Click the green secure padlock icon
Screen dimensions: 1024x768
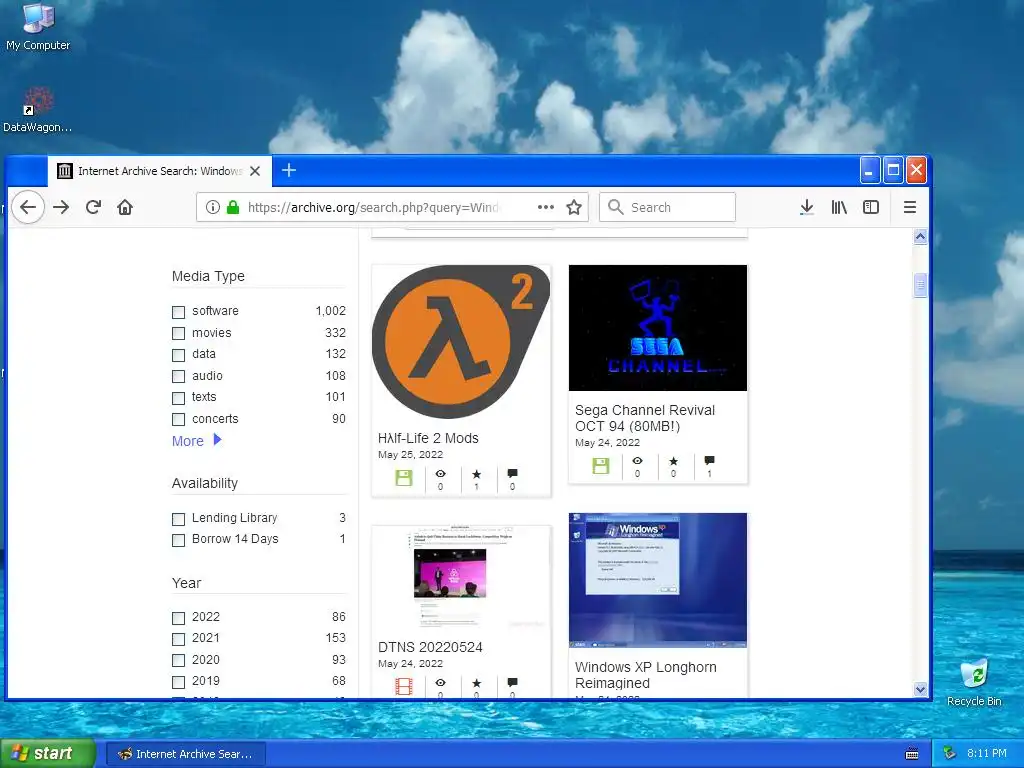pyautogui.click(x=232, y=208)
